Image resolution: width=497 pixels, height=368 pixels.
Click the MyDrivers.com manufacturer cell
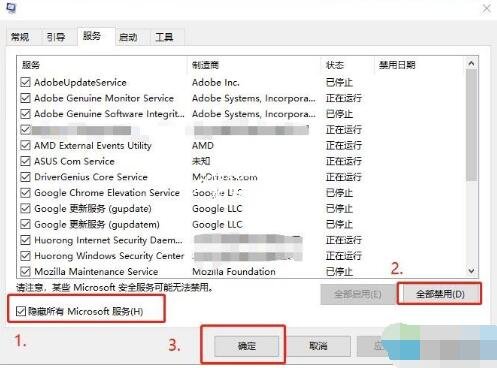[x=225, y=177]
